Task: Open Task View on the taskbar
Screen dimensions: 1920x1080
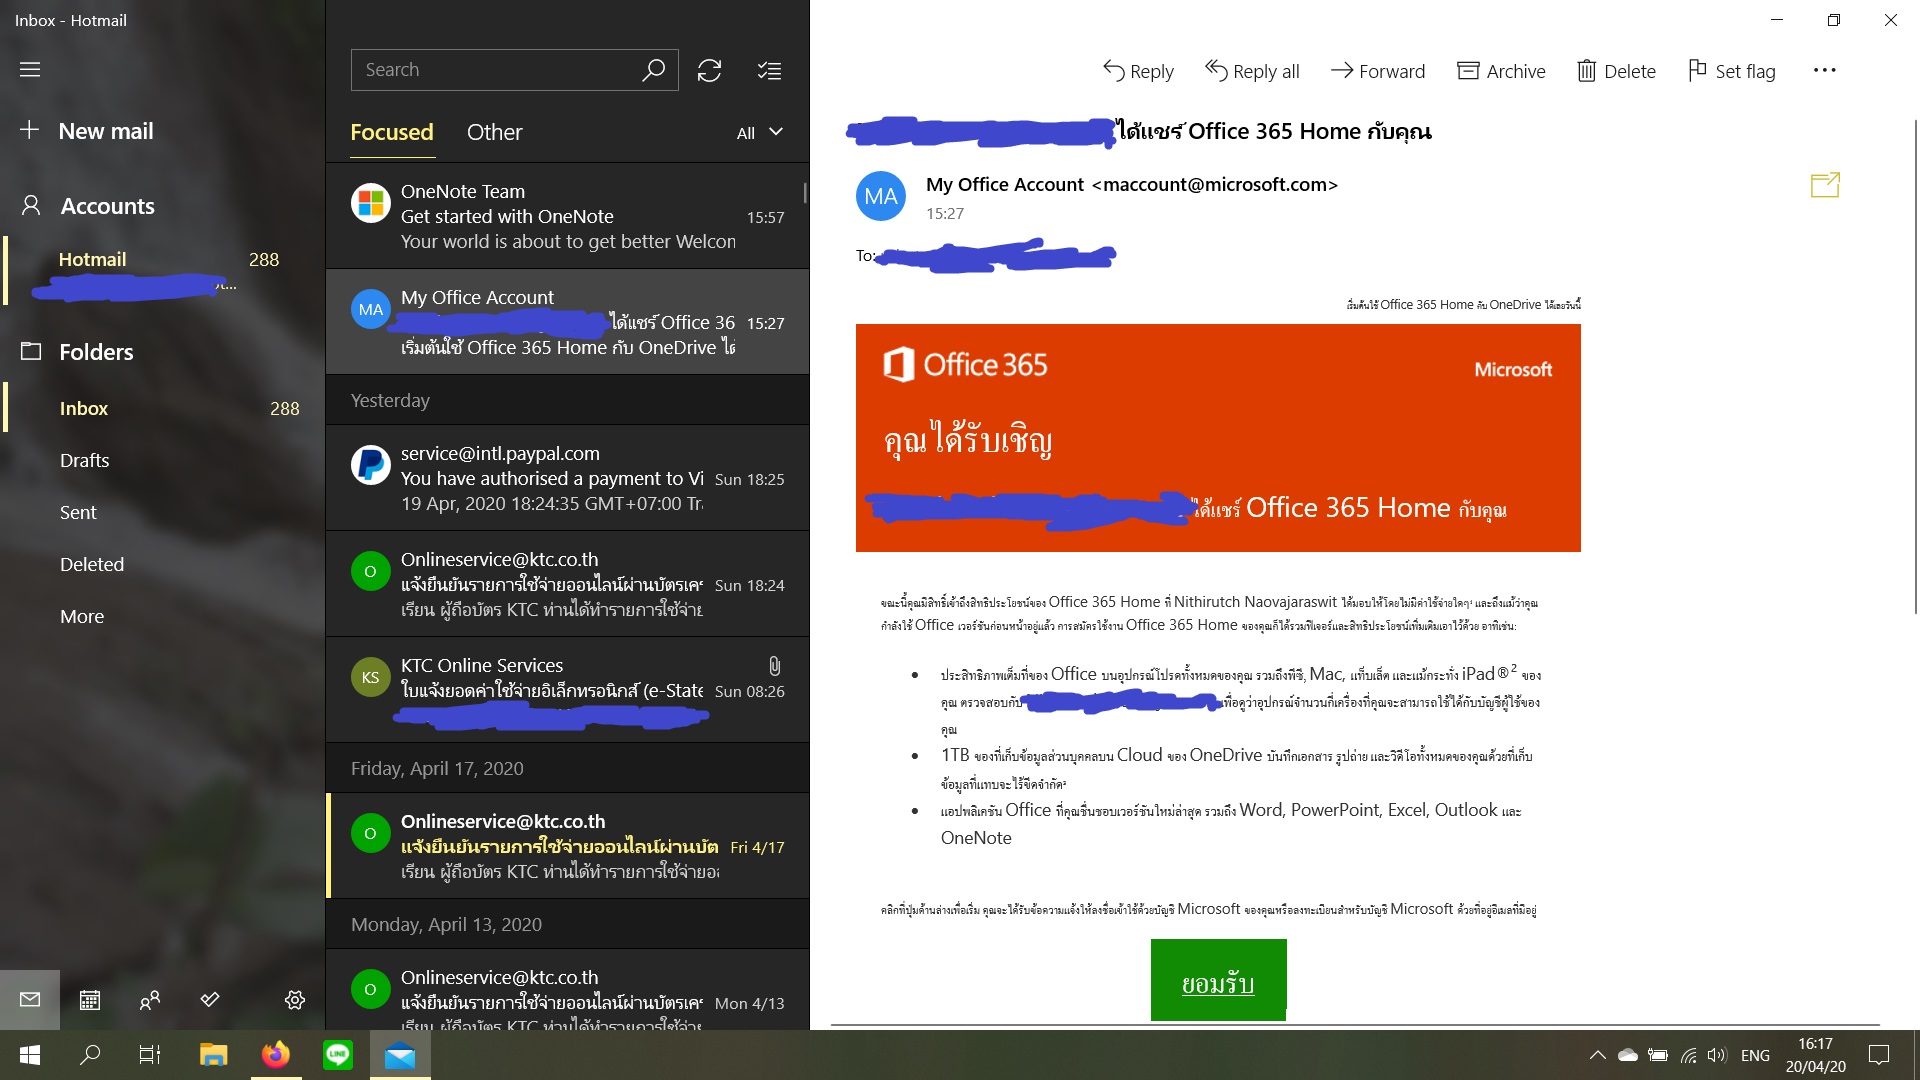Action: (150, 1055)
